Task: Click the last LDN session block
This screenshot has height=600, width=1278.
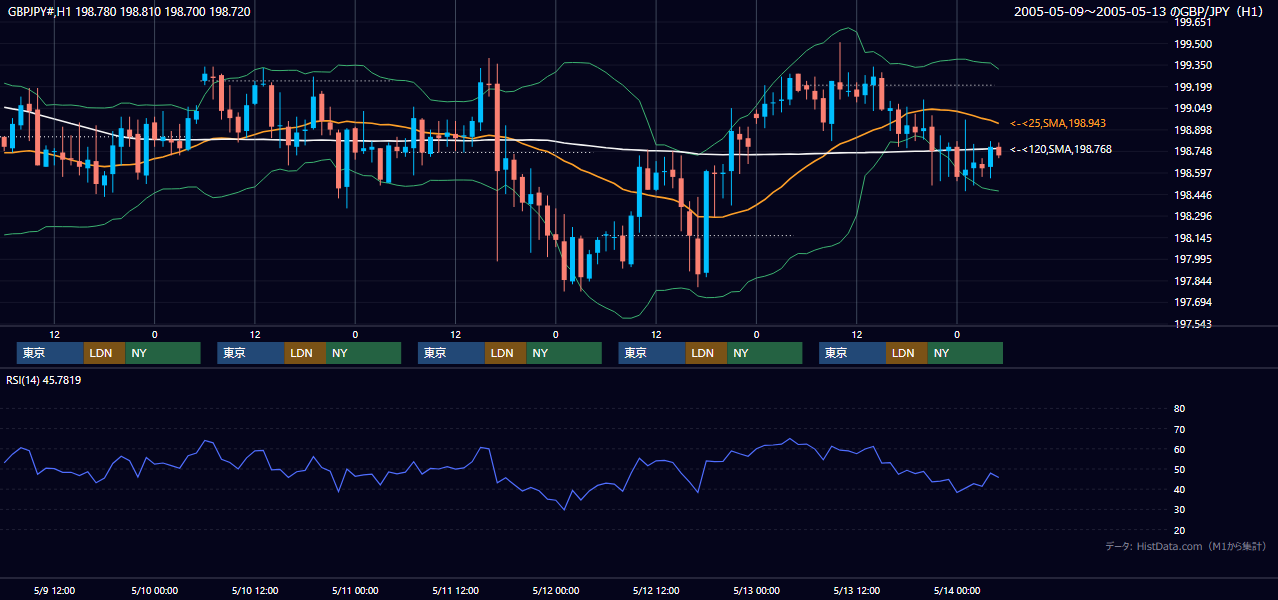Action: [906, 353]
